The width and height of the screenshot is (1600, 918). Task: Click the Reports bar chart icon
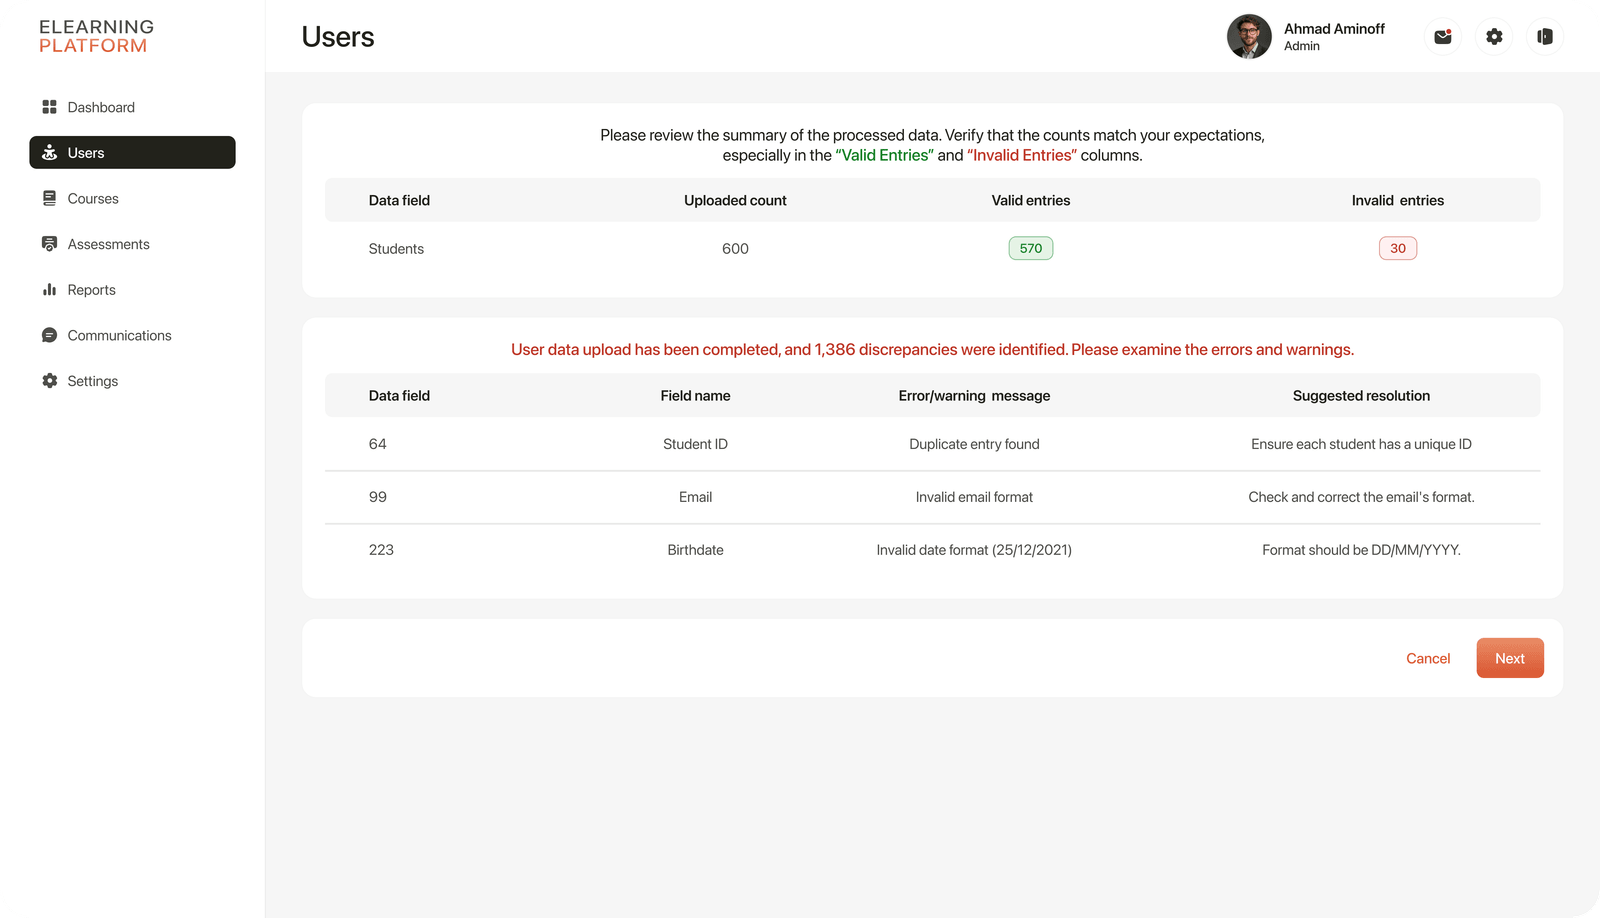point(49,290)
